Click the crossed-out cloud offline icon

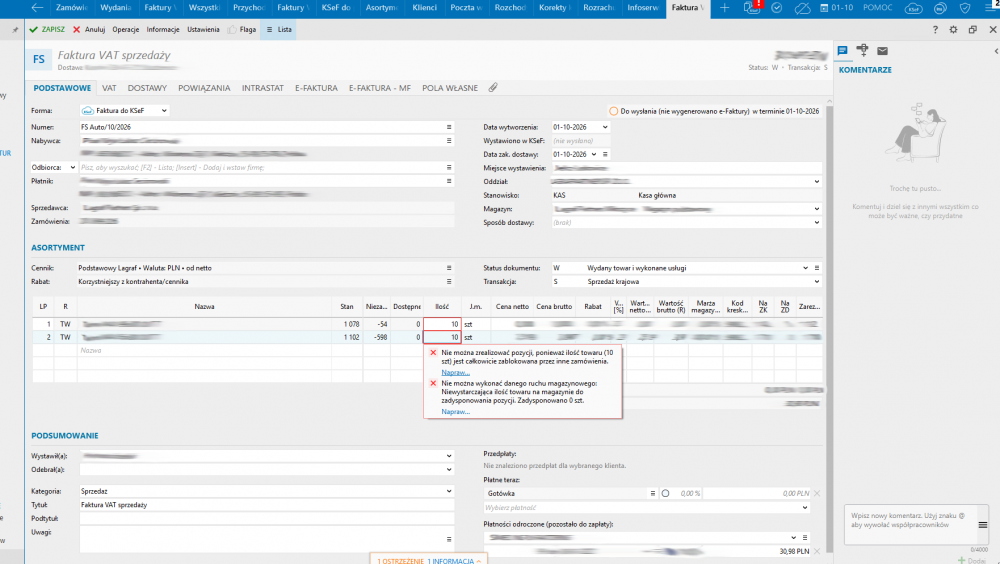[802, 8]
